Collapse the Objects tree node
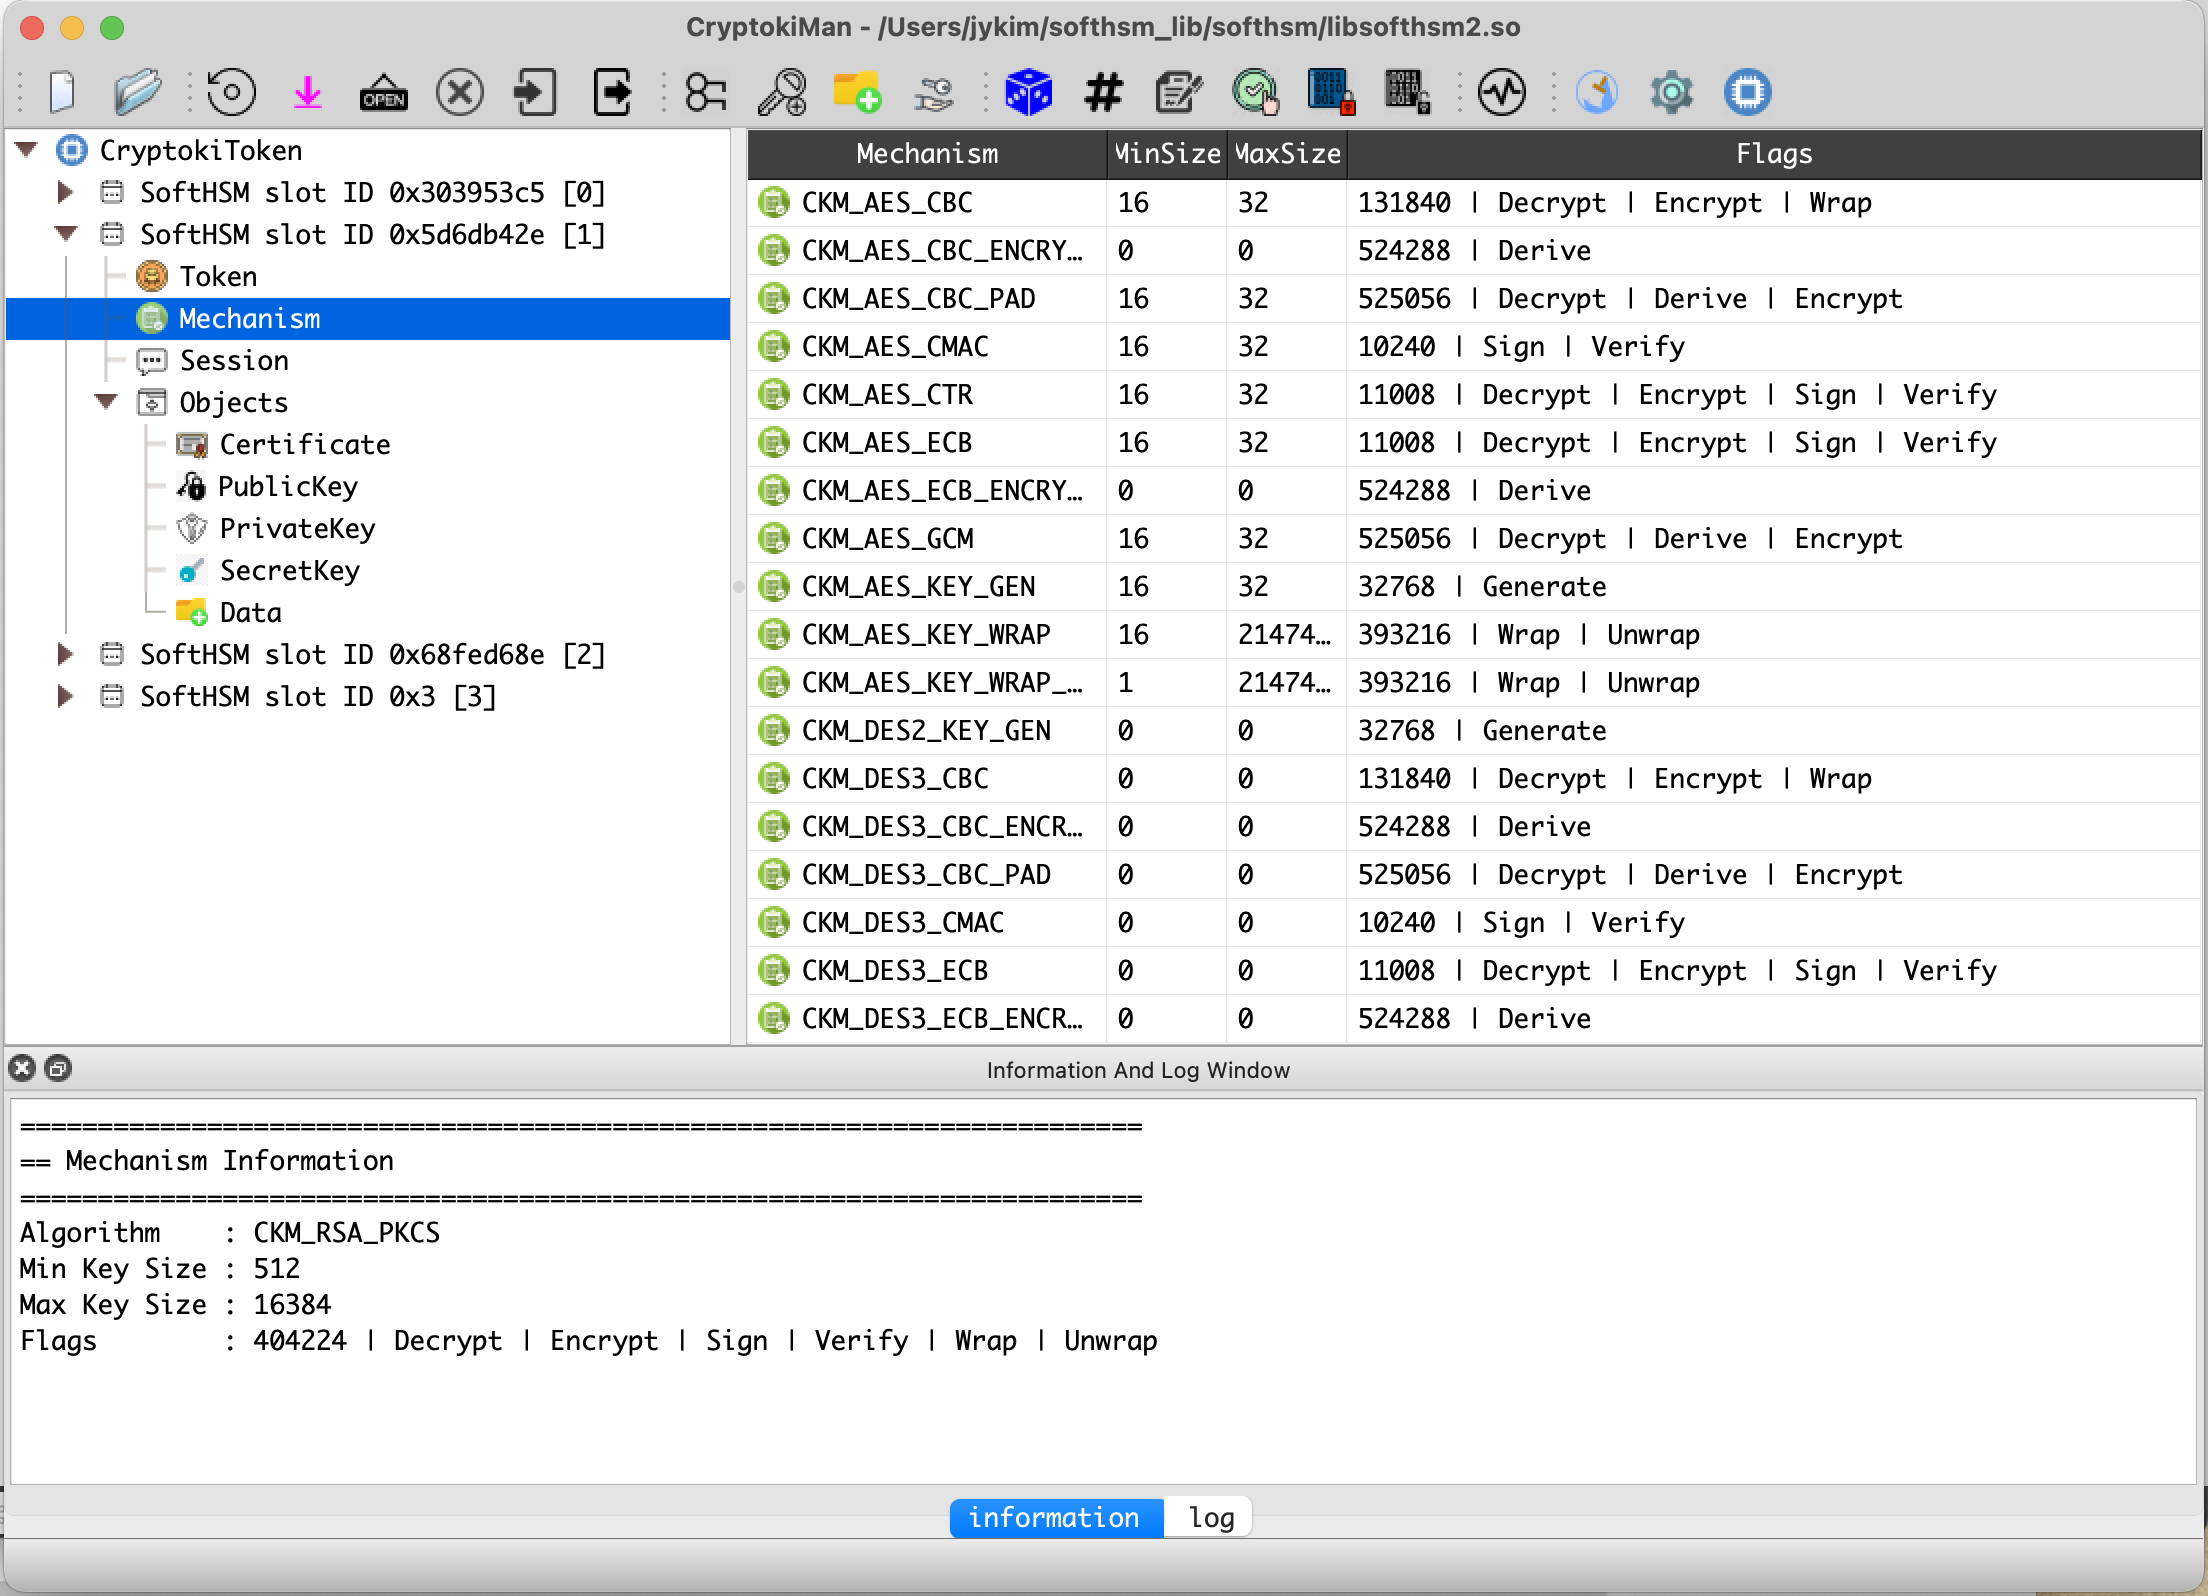The width and height of the screenshot is (2208, 1596). click(x=106, y=402)
